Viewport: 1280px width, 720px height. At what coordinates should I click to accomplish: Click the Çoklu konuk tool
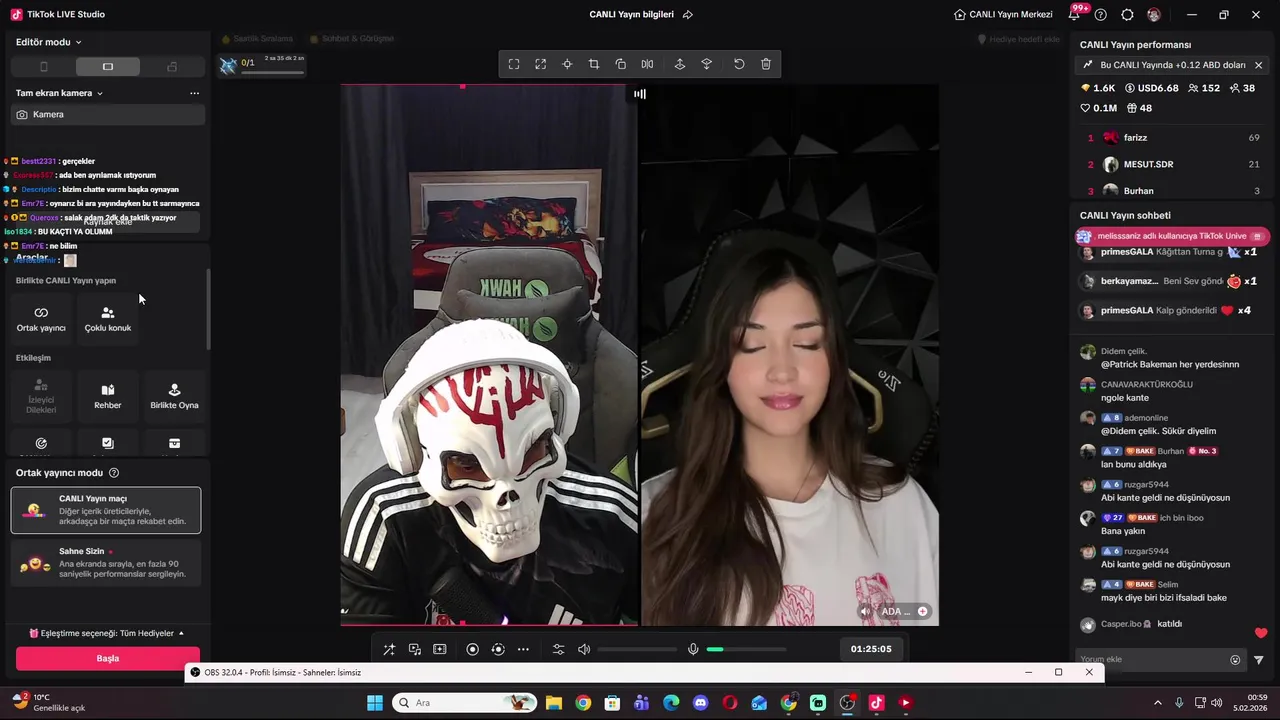(108, 319)
